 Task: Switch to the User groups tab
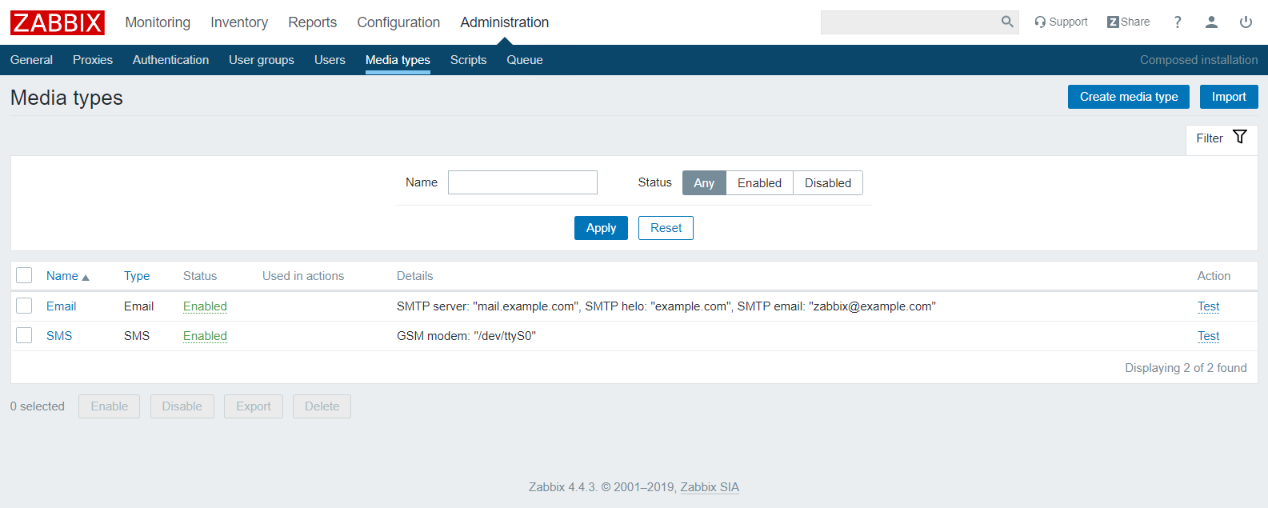[x=261, y=60]
